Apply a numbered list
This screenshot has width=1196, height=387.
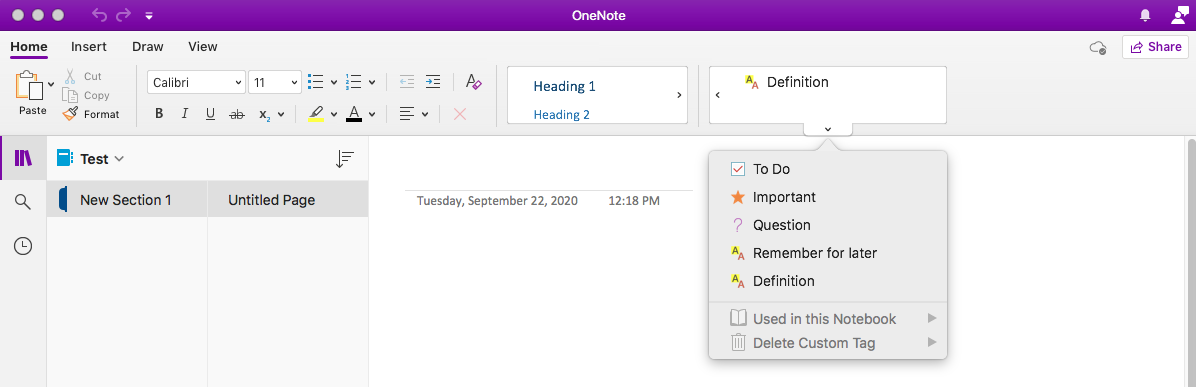(x=353, y=82)
